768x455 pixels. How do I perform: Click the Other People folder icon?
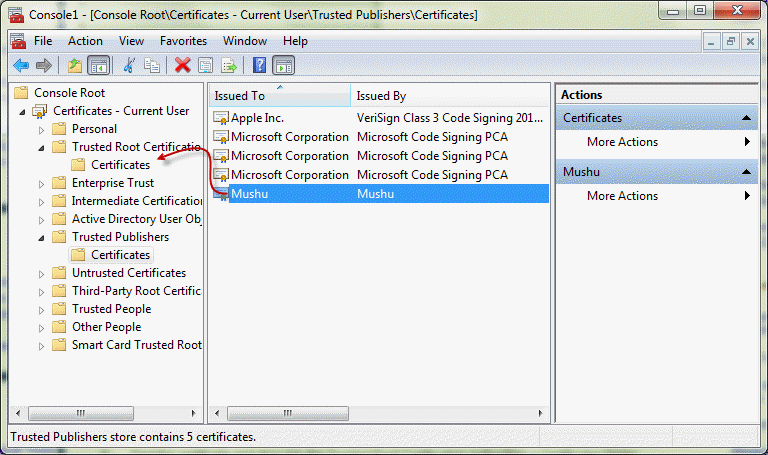(59, 327)
